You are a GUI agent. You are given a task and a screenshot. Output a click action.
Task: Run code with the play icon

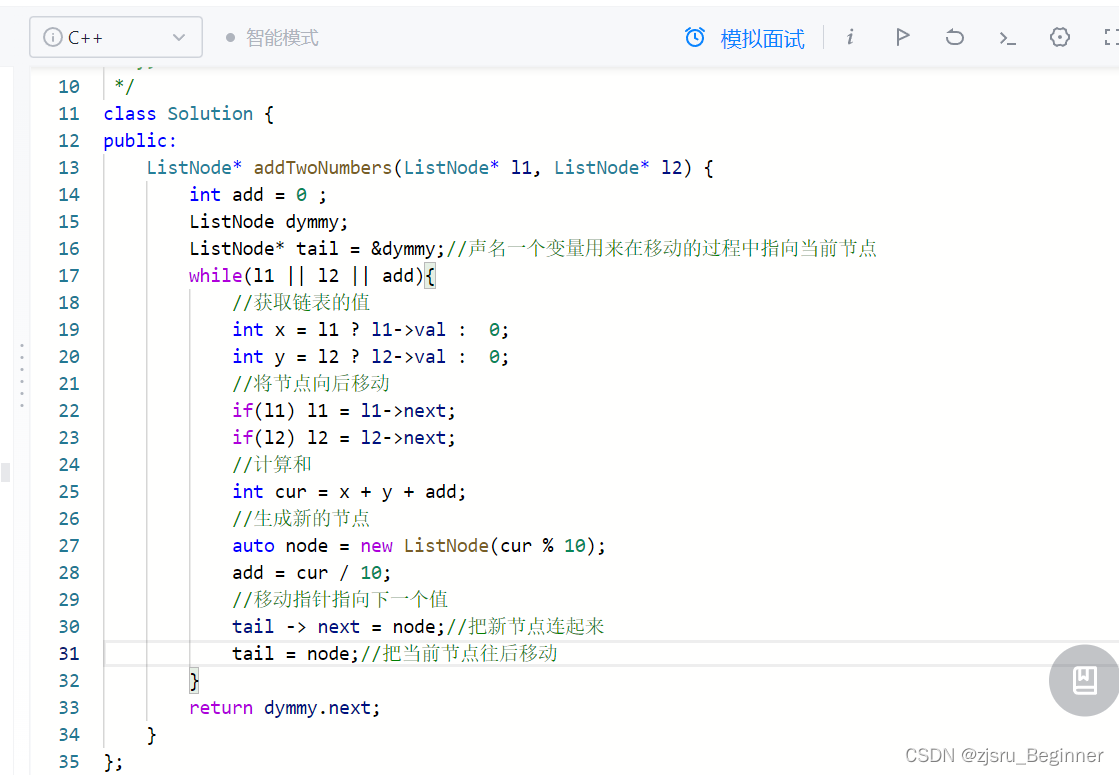click(x=903, y=36)
